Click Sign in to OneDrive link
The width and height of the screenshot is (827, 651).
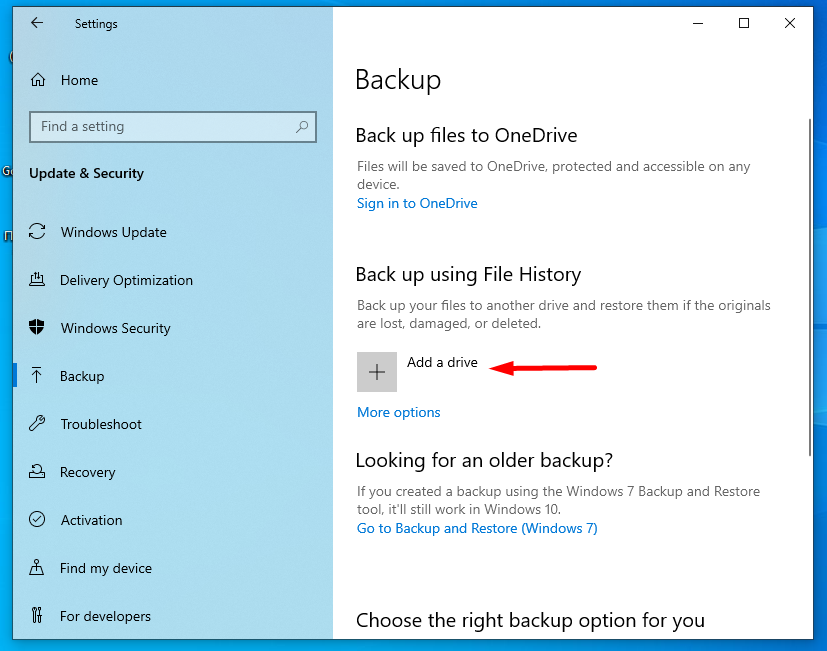tap(417, 203)
